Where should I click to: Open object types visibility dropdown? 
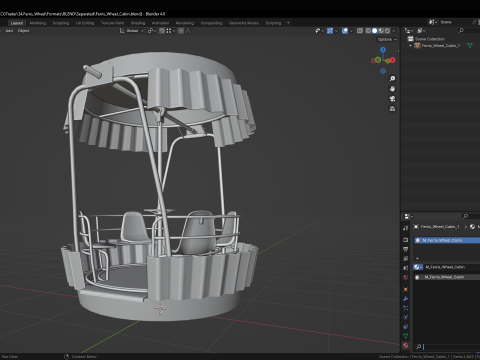click(319, 31)
